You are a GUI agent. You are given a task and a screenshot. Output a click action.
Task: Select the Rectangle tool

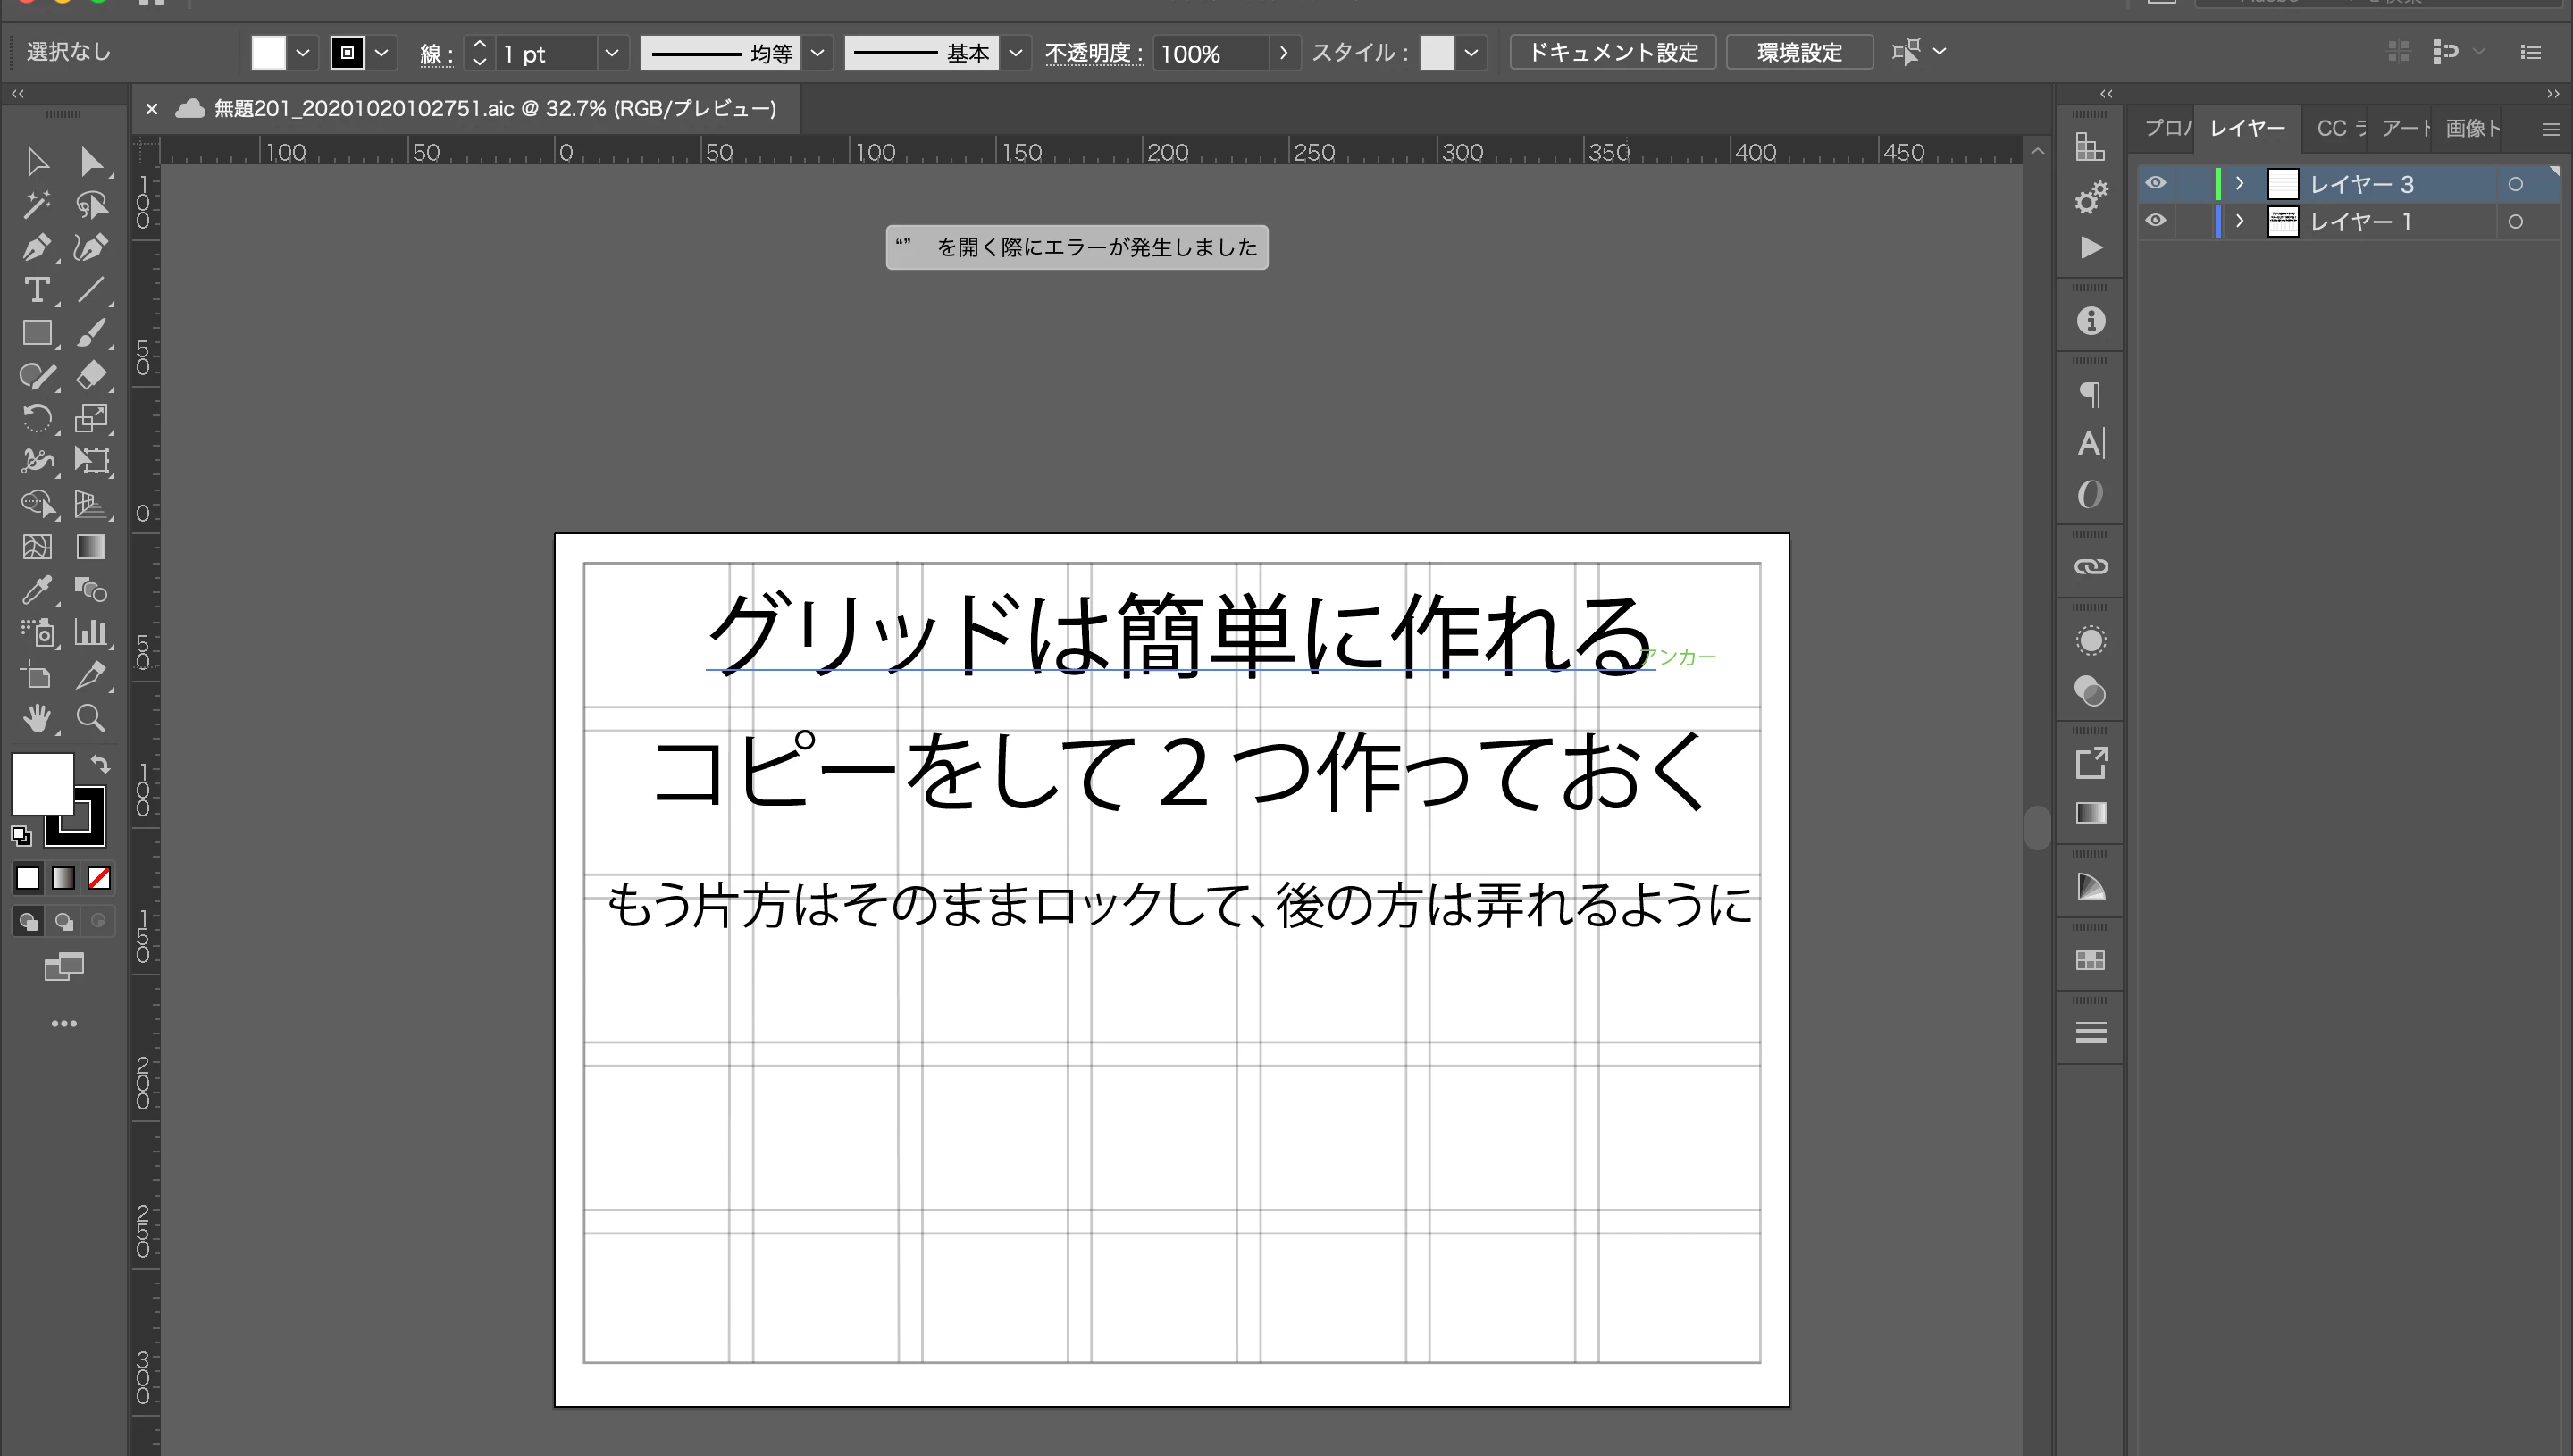pyautogui.click(x=36, y=333)
